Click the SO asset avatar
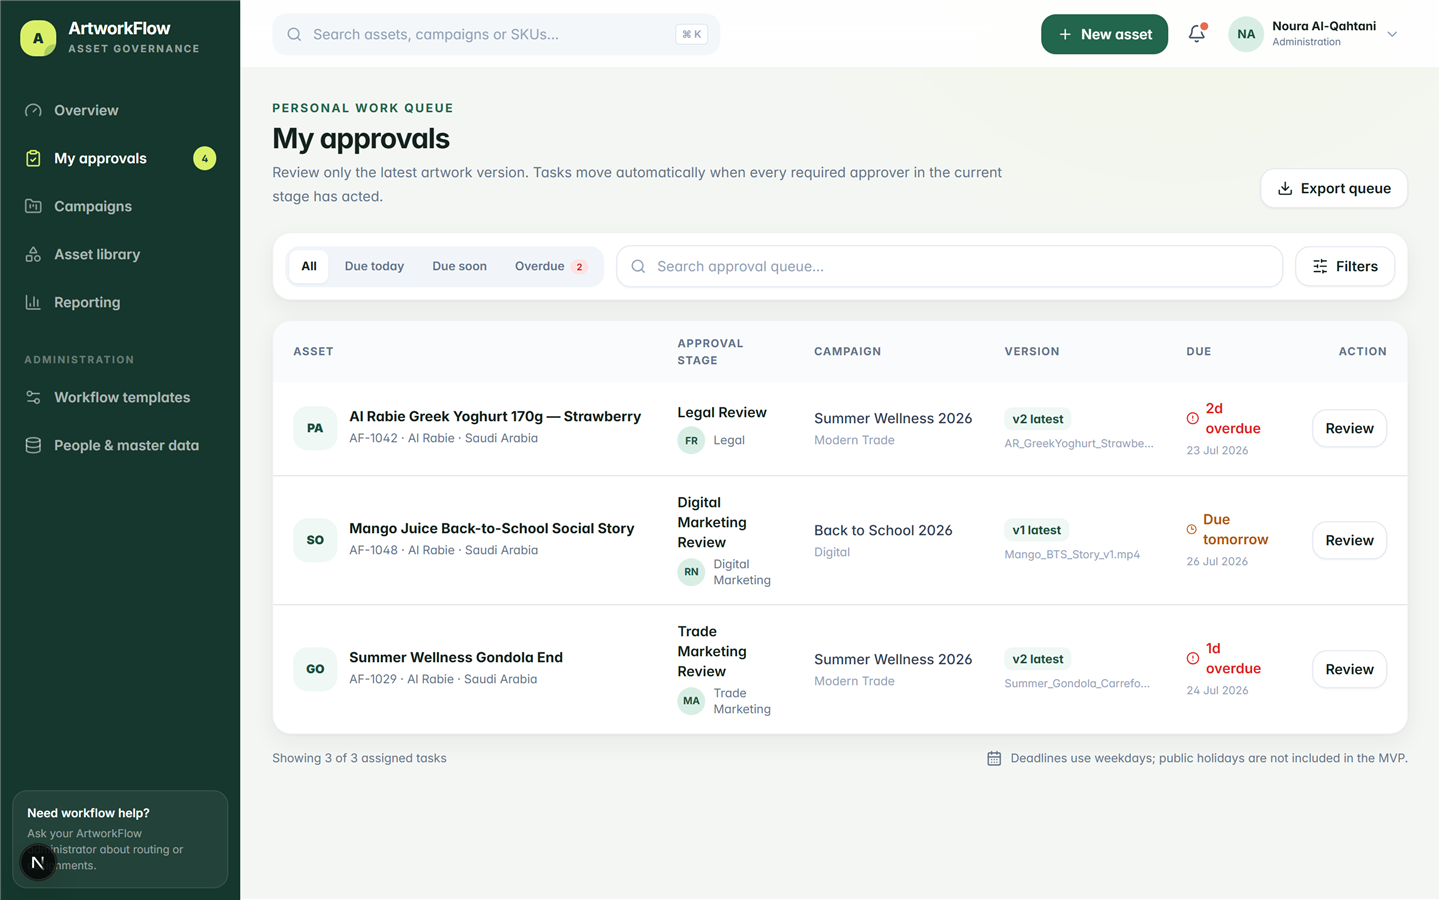This screenshot has height=900, width=1440. tap(315, 540)
